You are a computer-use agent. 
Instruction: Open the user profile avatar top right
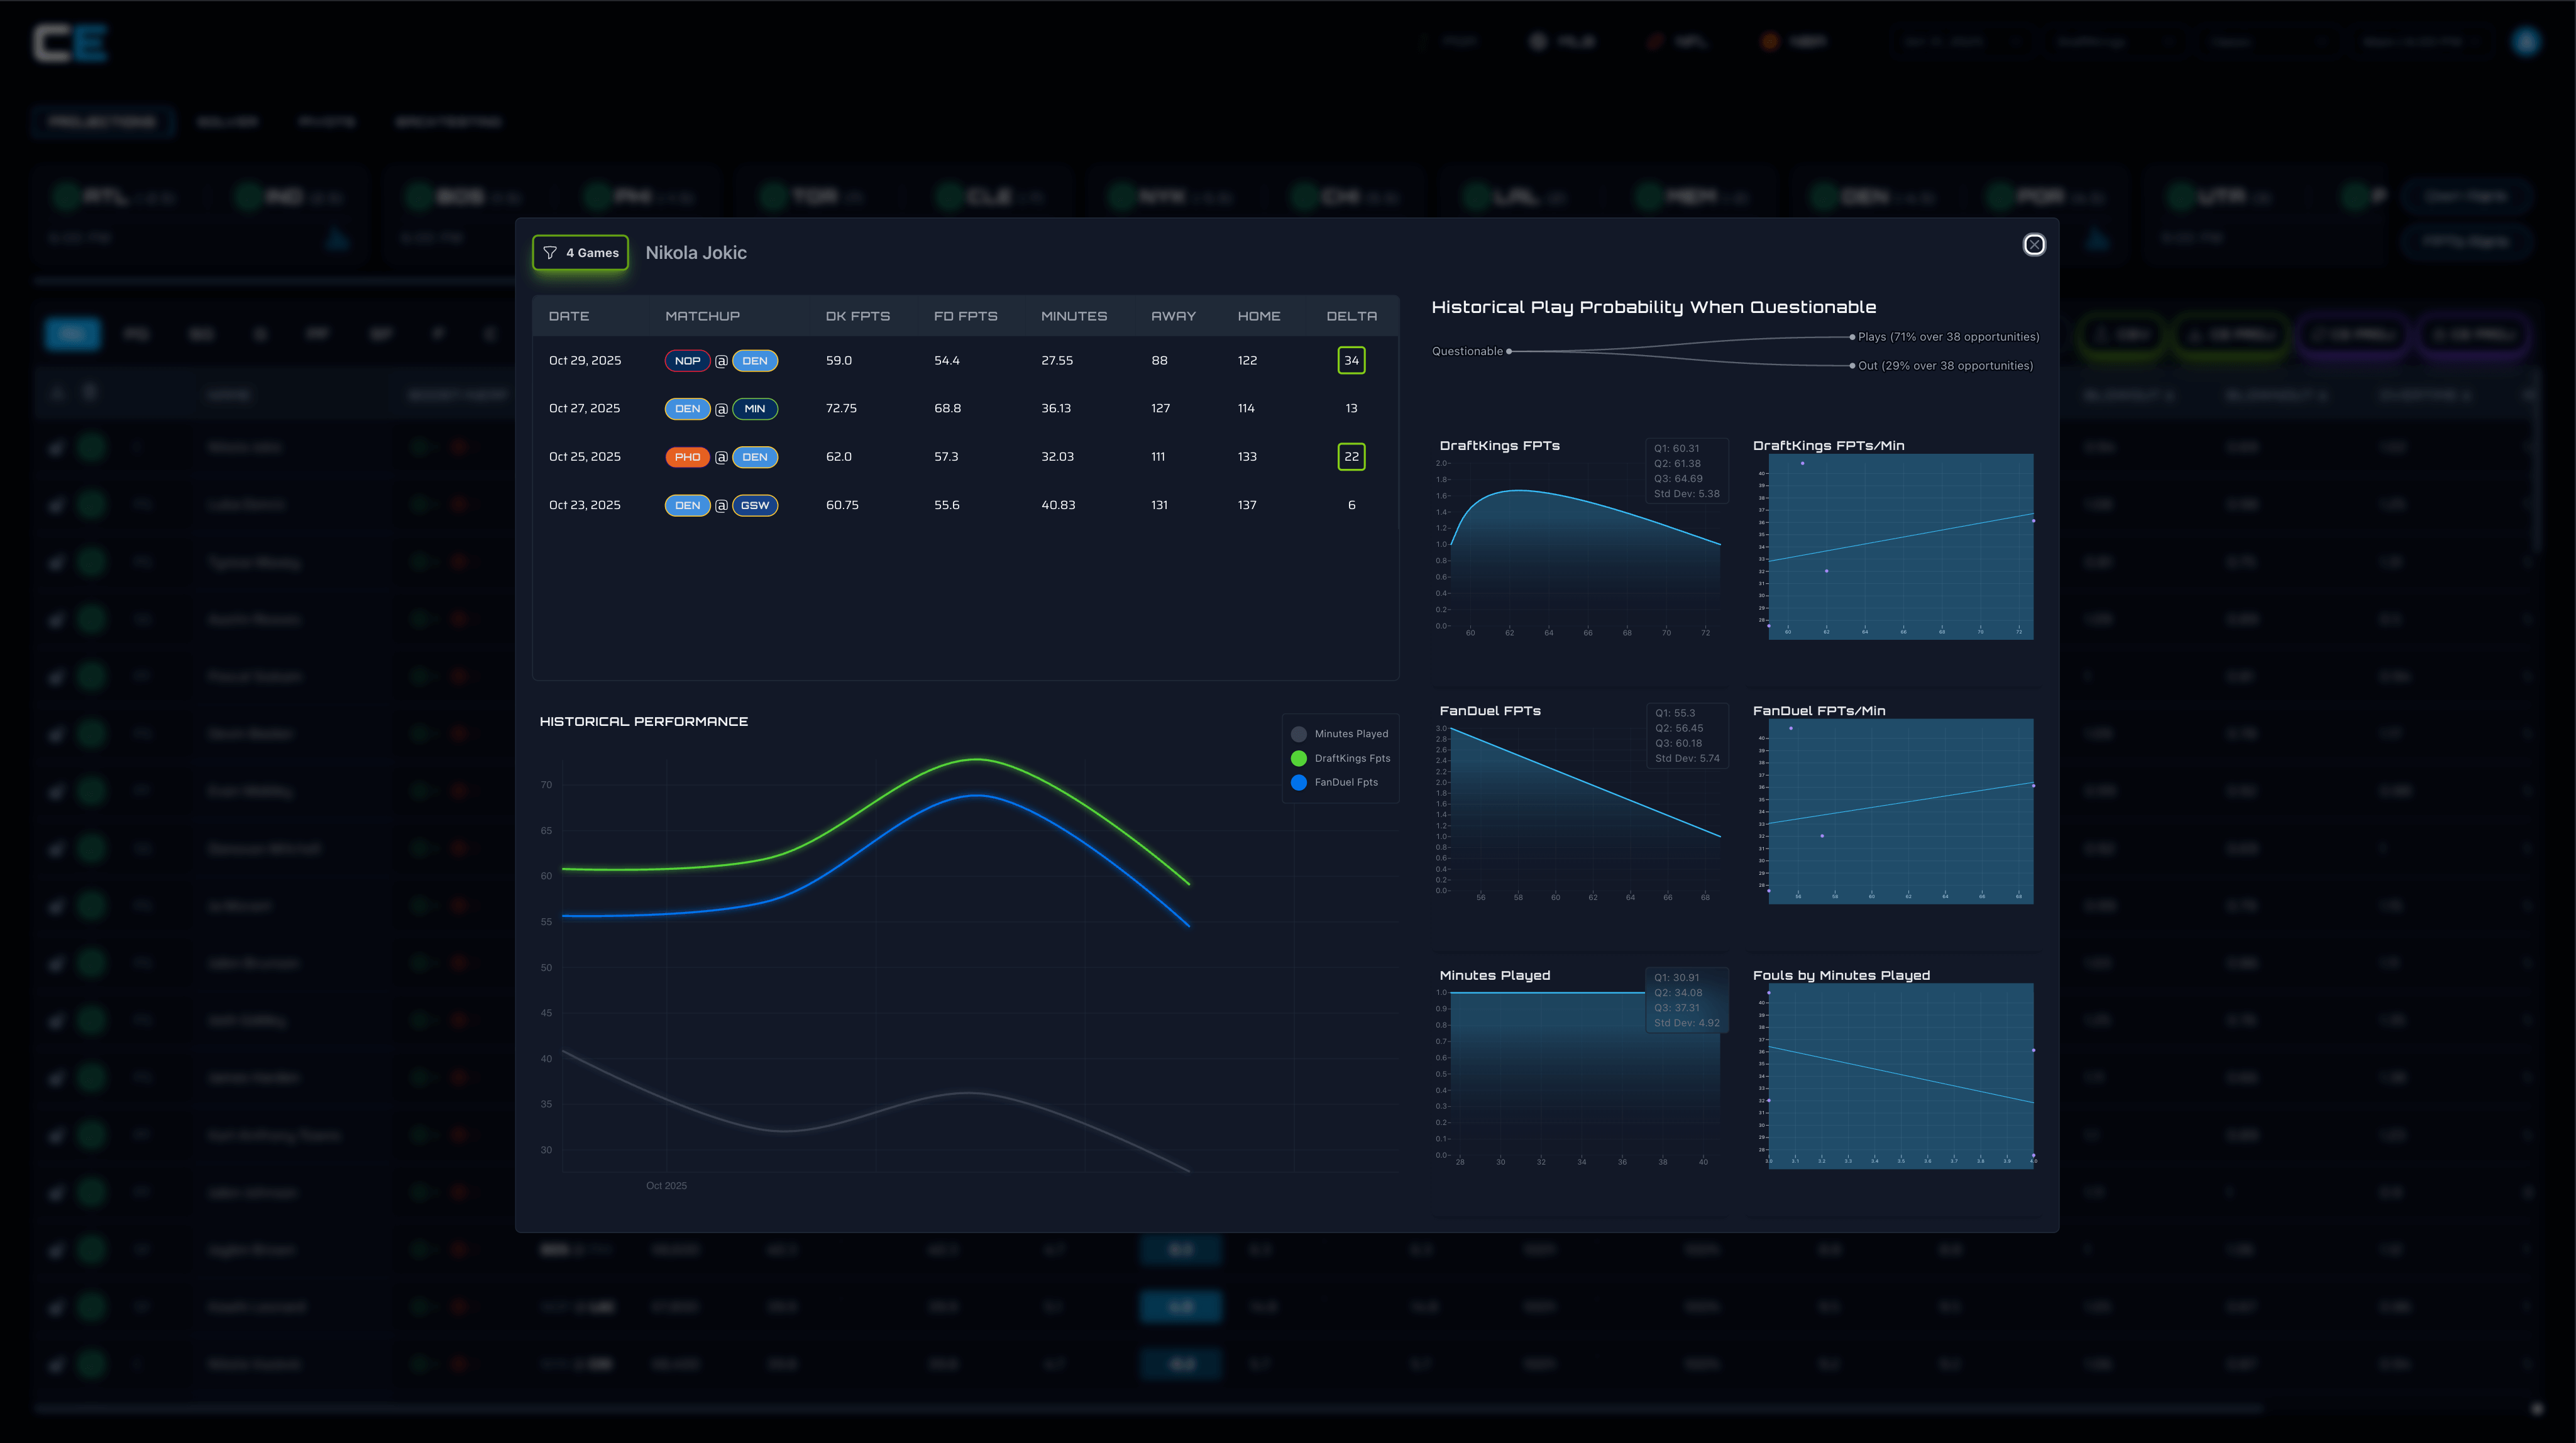[2526, 41]
